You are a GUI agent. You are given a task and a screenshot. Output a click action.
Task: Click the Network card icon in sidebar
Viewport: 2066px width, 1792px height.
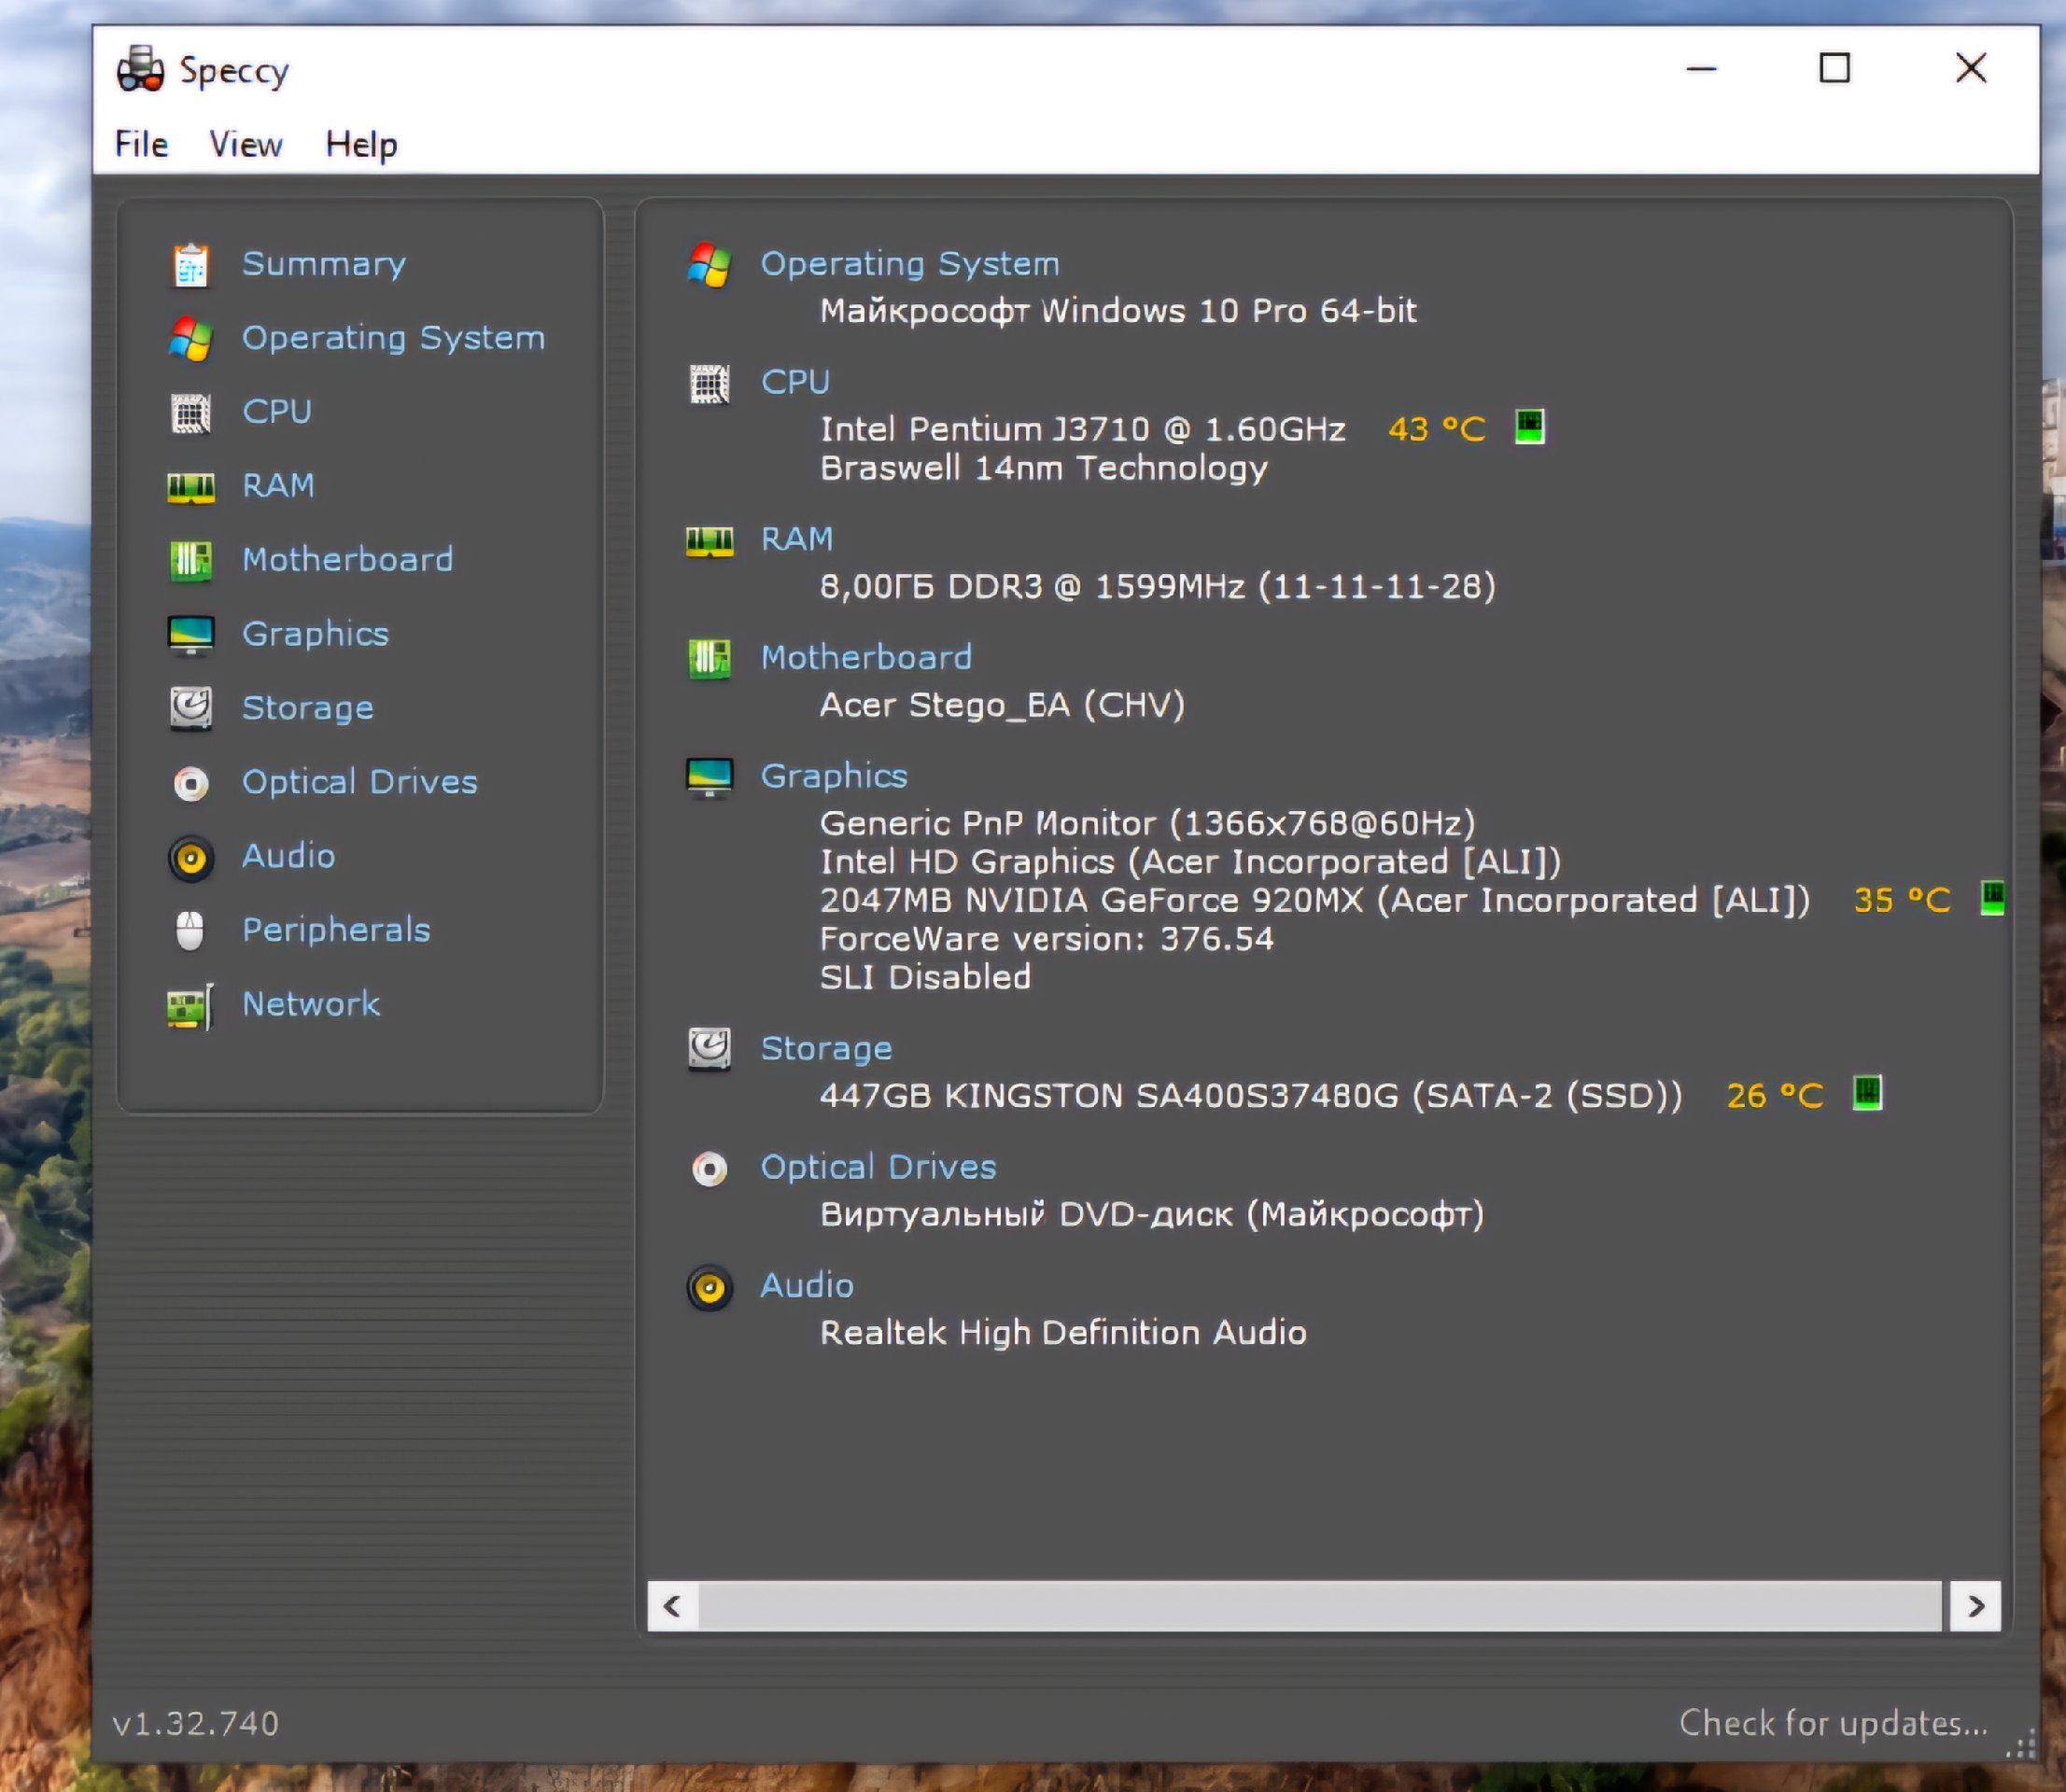point(190,1005)
